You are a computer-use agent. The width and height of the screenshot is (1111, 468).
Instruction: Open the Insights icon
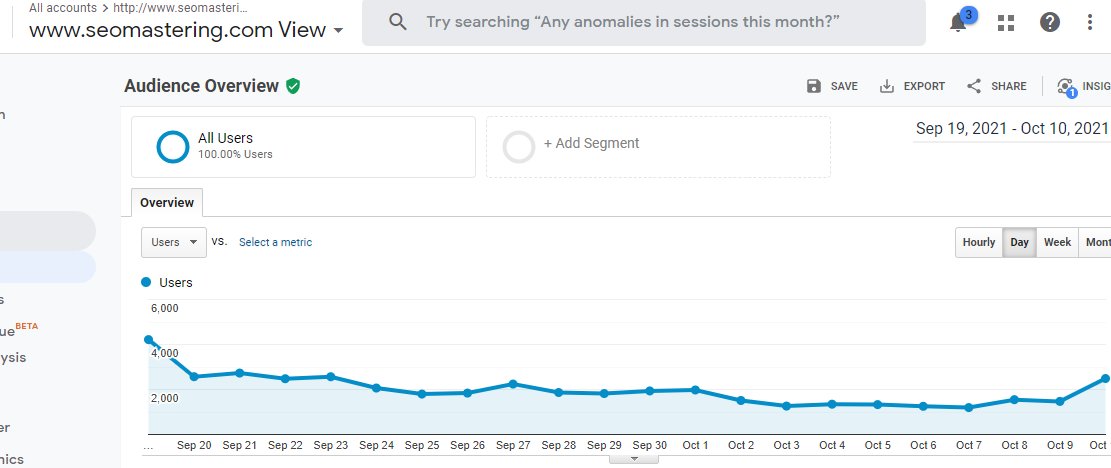click(1067, 87)
